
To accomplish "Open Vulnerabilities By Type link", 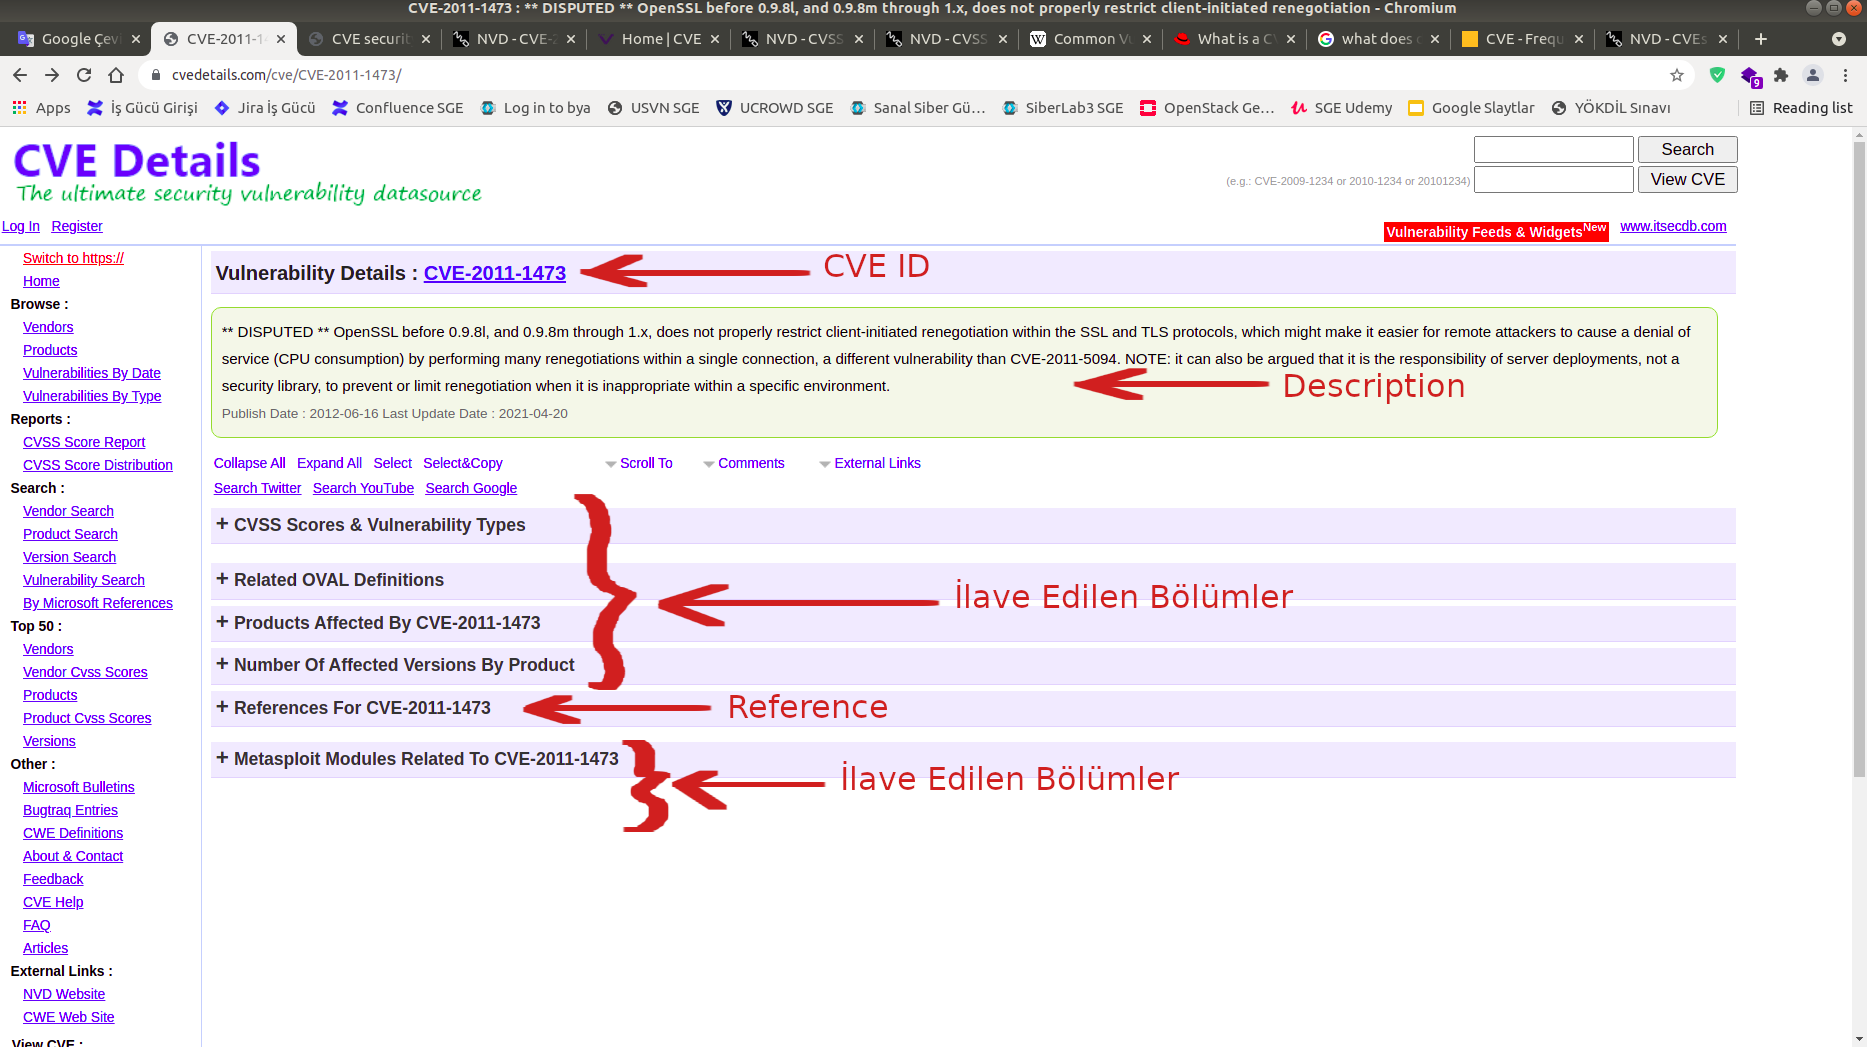I will click(x=92, y=396).
